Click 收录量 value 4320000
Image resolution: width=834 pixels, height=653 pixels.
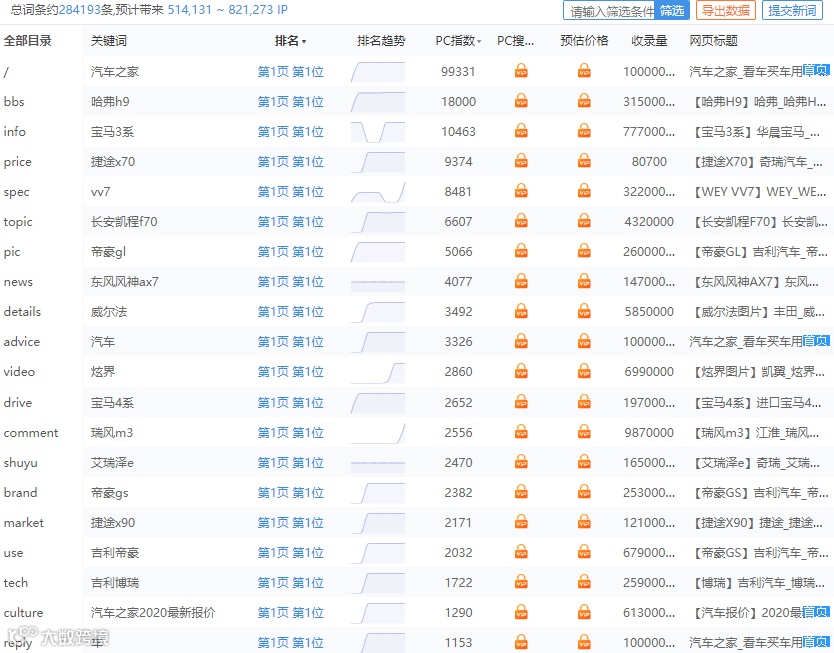(x=649, y=222)
